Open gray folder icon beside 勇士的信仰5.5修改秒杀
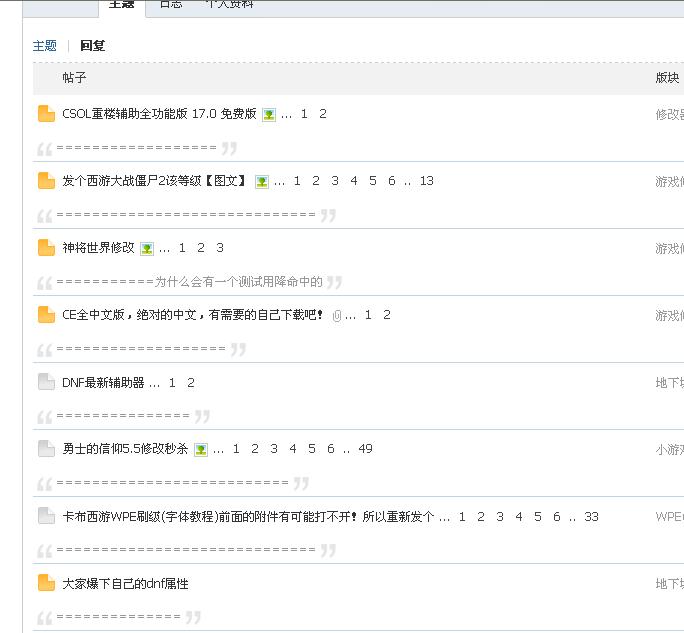Image resolution: width=684 pixels, height=633 pixels. point(46,448)
